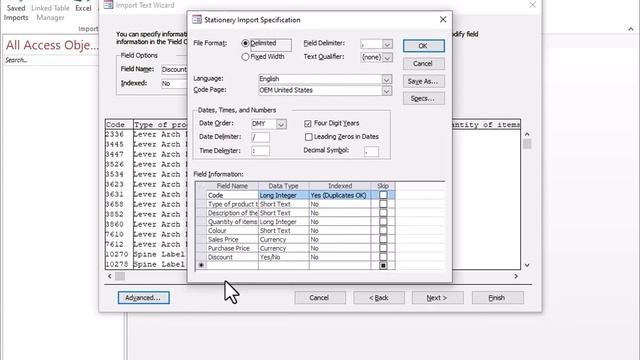Screen dimensions: 640x360
Task: Click scroll left arrow in preview
Action: coord(110,276)
